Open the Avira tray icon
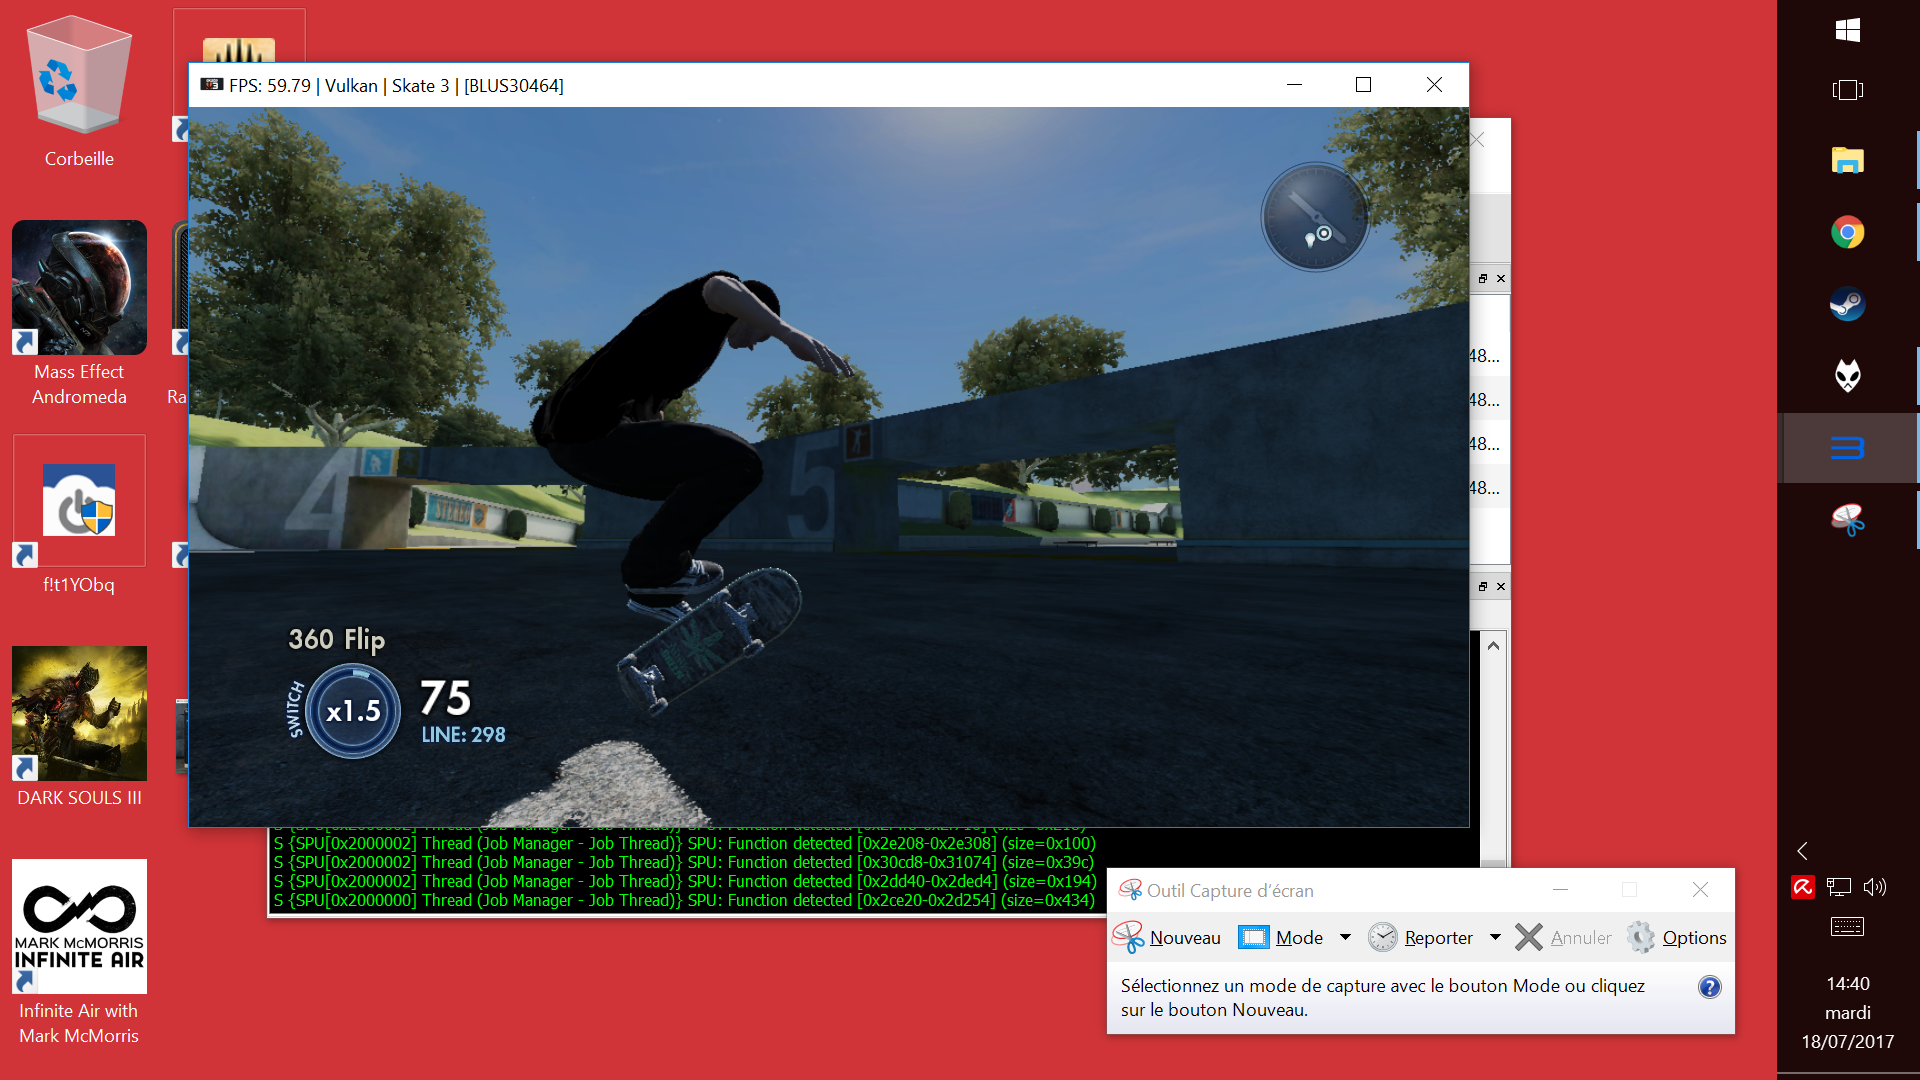1920x1080 pixels. pos(1802,887)
